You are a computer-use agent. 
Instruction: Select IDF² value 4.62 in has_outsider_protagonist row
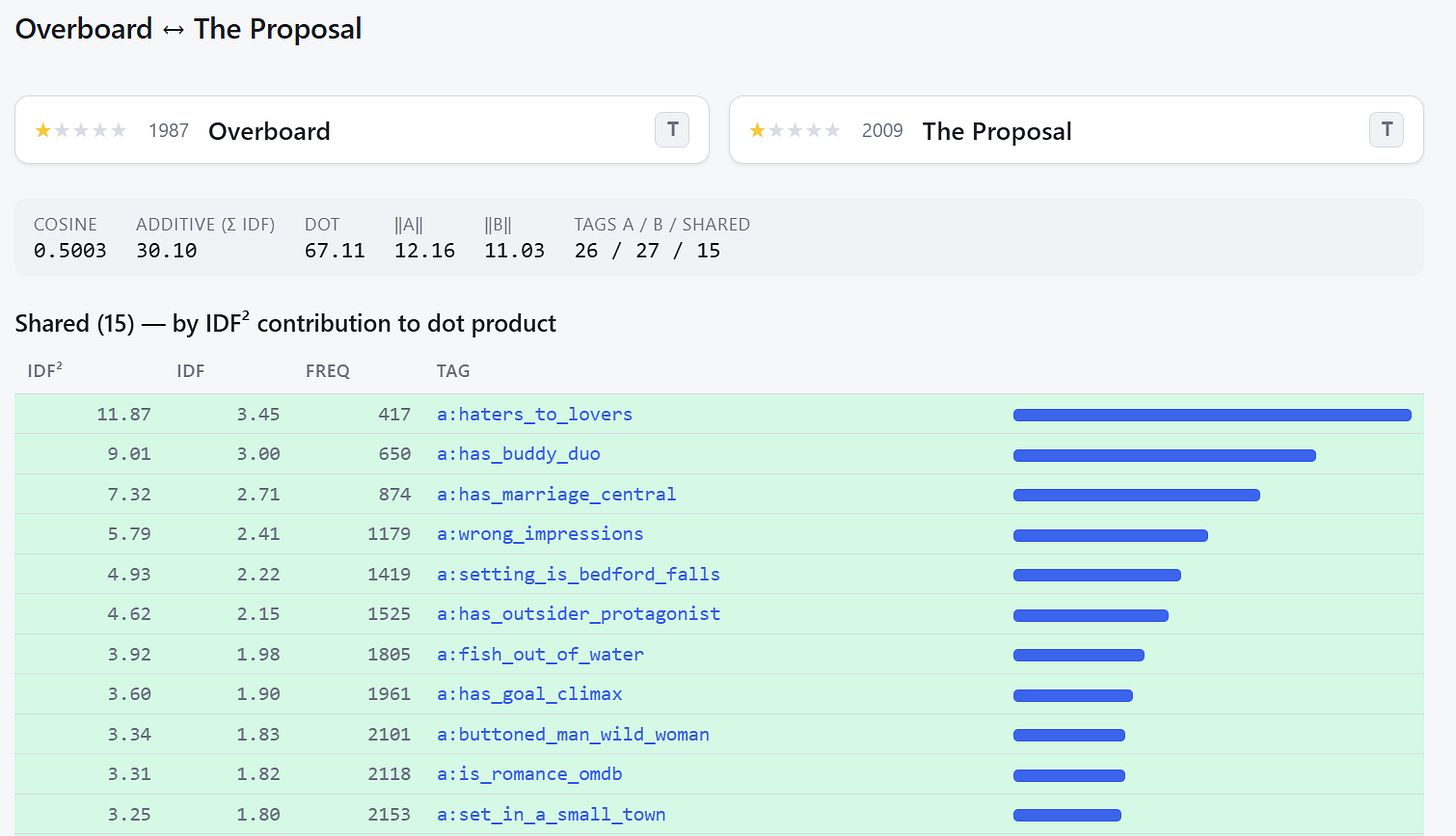pyautogui.click(x=130, y=614)
